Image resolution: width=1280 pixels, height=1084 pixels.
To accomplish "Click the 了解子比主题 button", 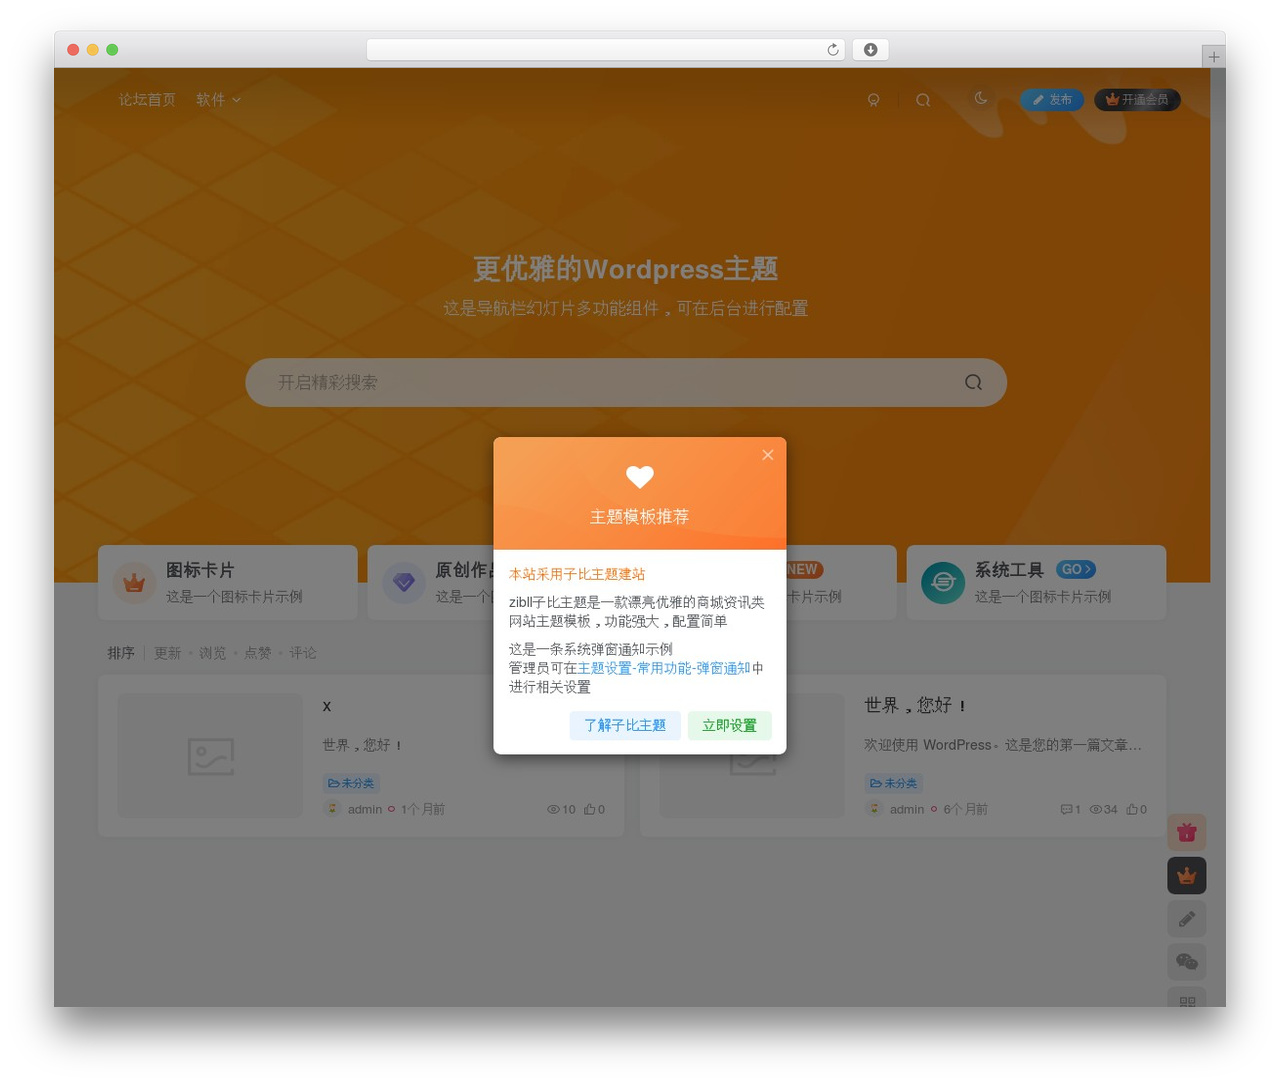I will [x=625, y=725].
